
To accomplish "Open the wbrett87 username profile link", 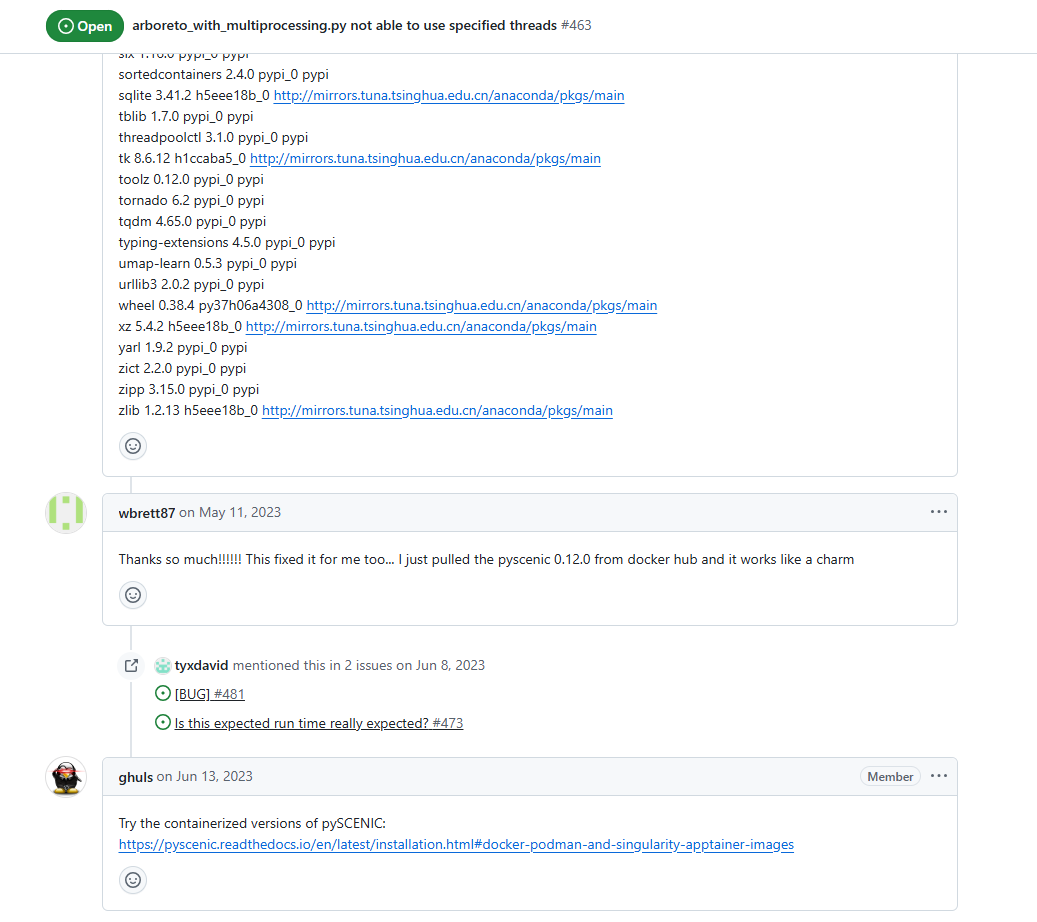I will [147, 513].
